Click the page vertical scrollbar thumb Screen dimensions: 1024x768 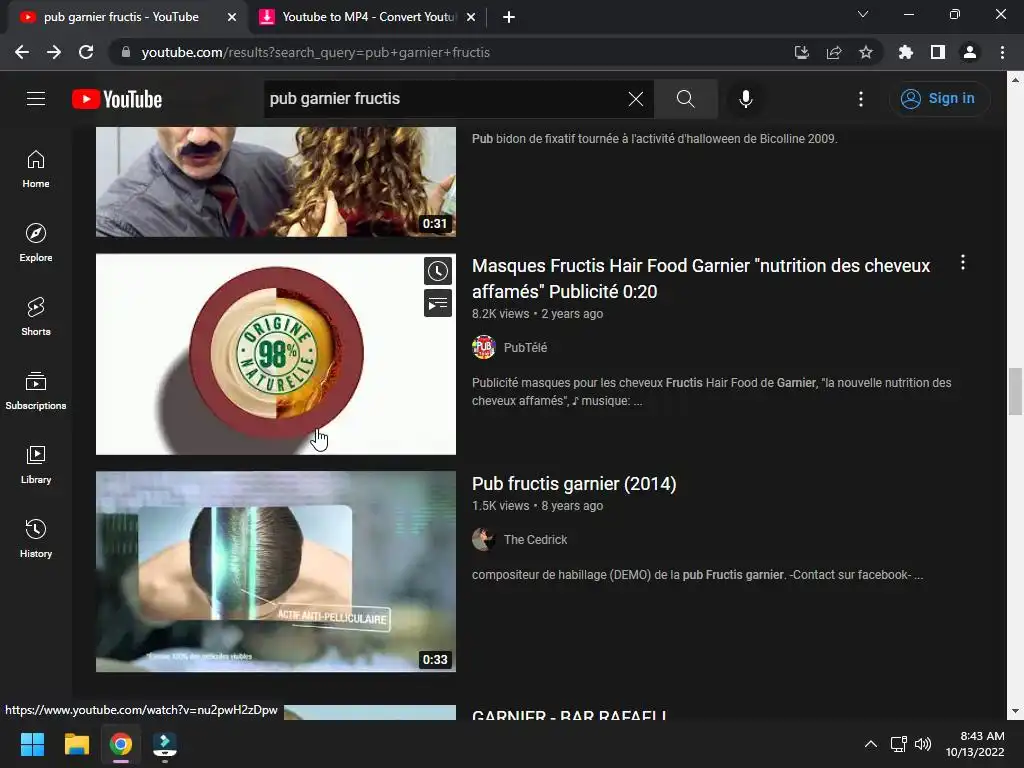[x=1015, y=391]
